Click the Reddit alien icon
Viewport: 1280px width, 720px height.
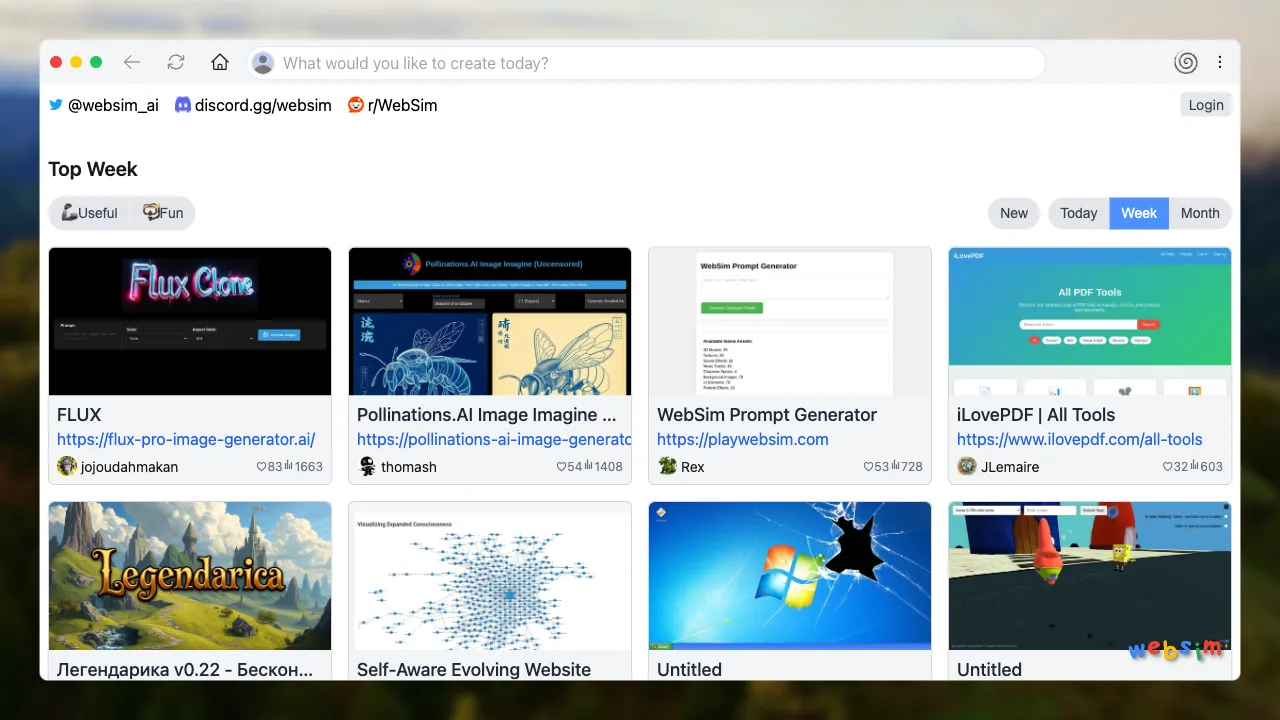click(x=355, y=105)
